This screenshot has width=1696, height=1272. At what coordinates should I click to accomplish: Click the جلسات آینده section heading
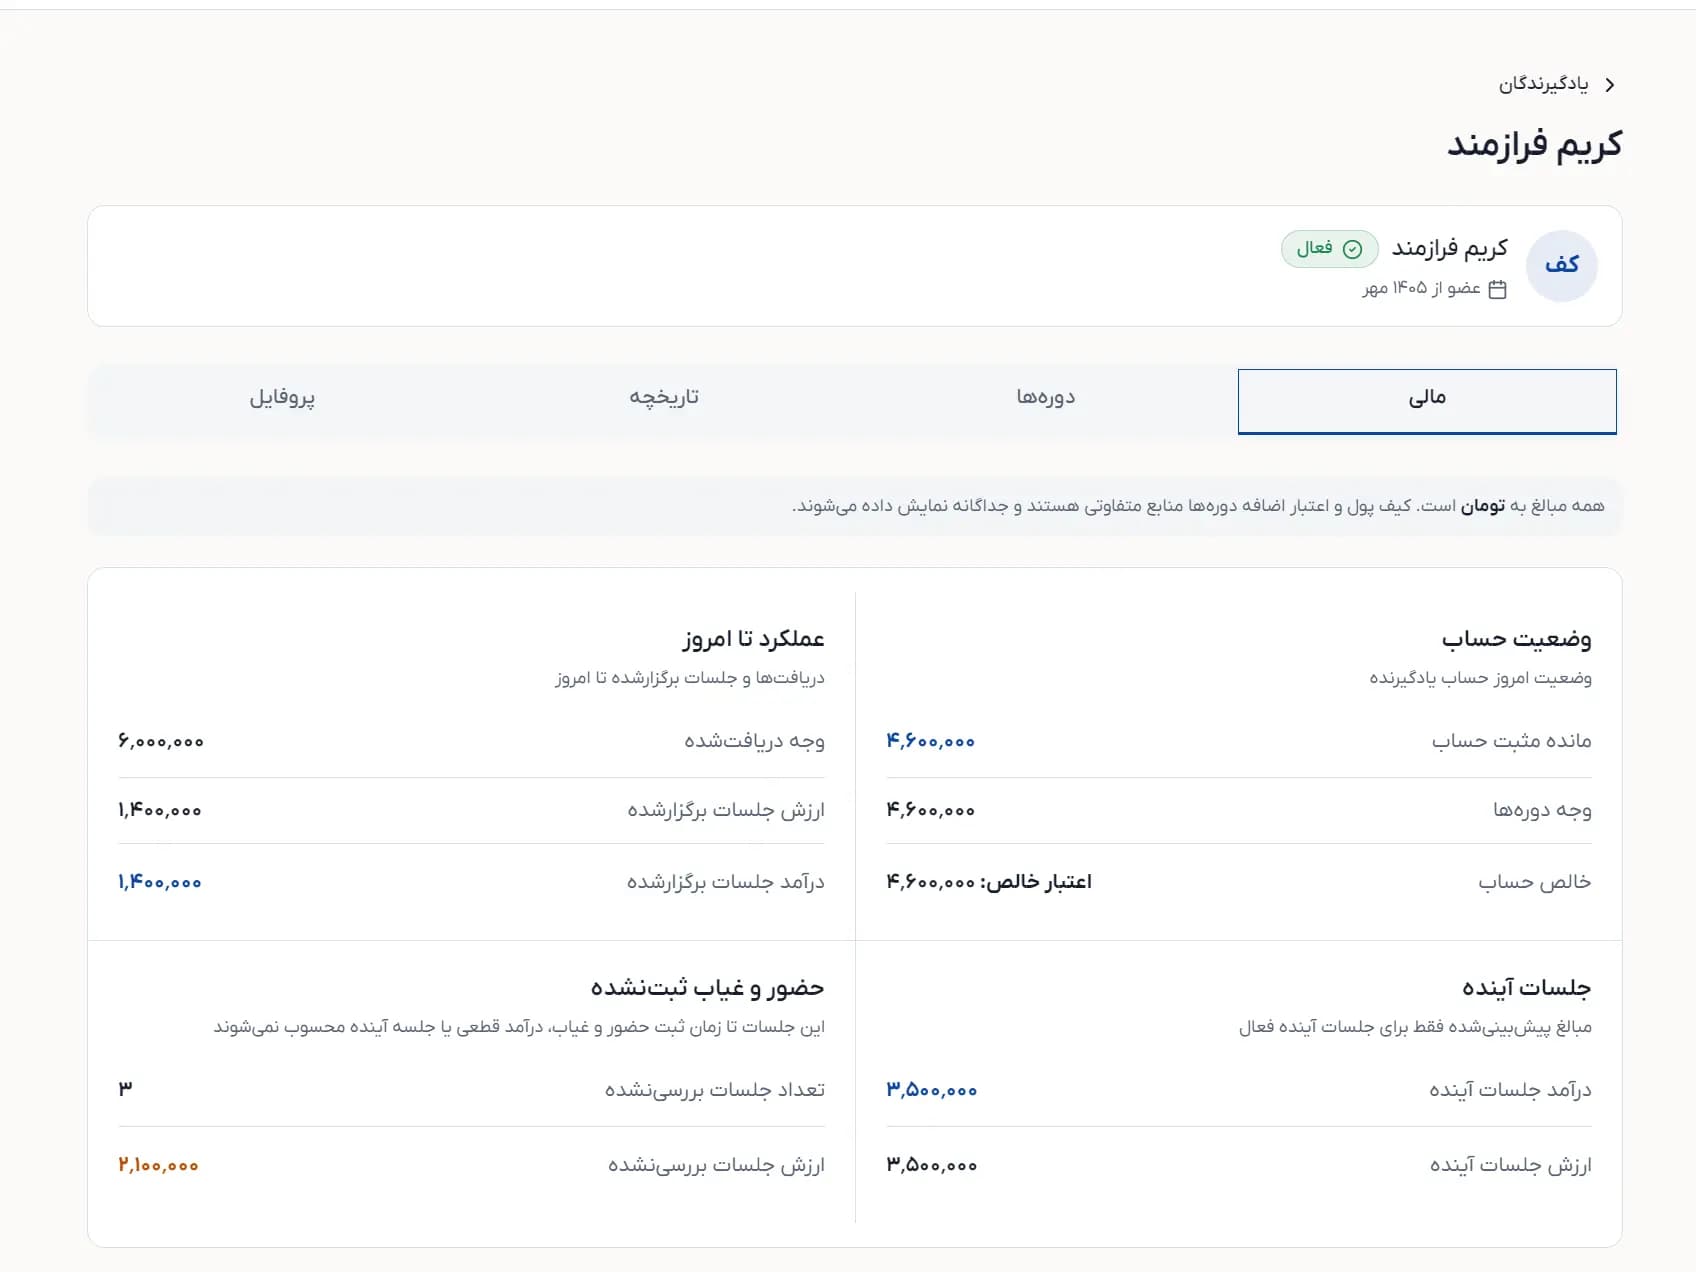1526,988
